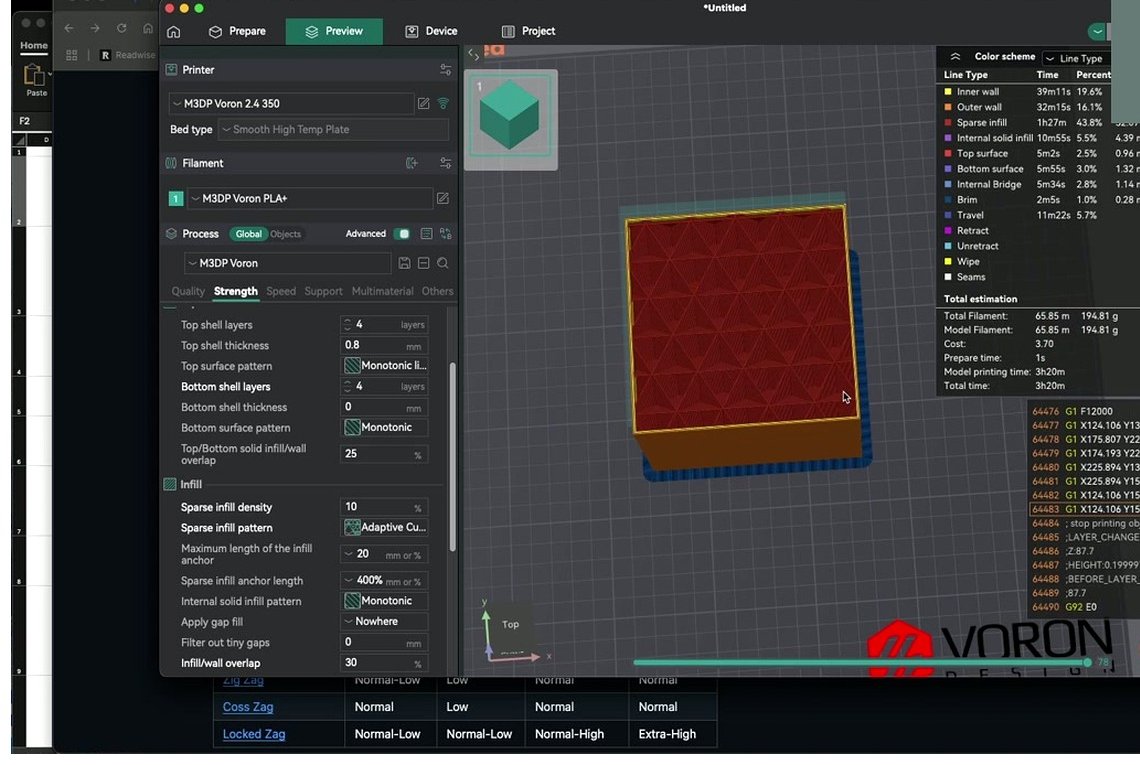Open the Top surface pattern dropdown
Viewport: 1140px width, 765px height.
click(x=385, y=365)
